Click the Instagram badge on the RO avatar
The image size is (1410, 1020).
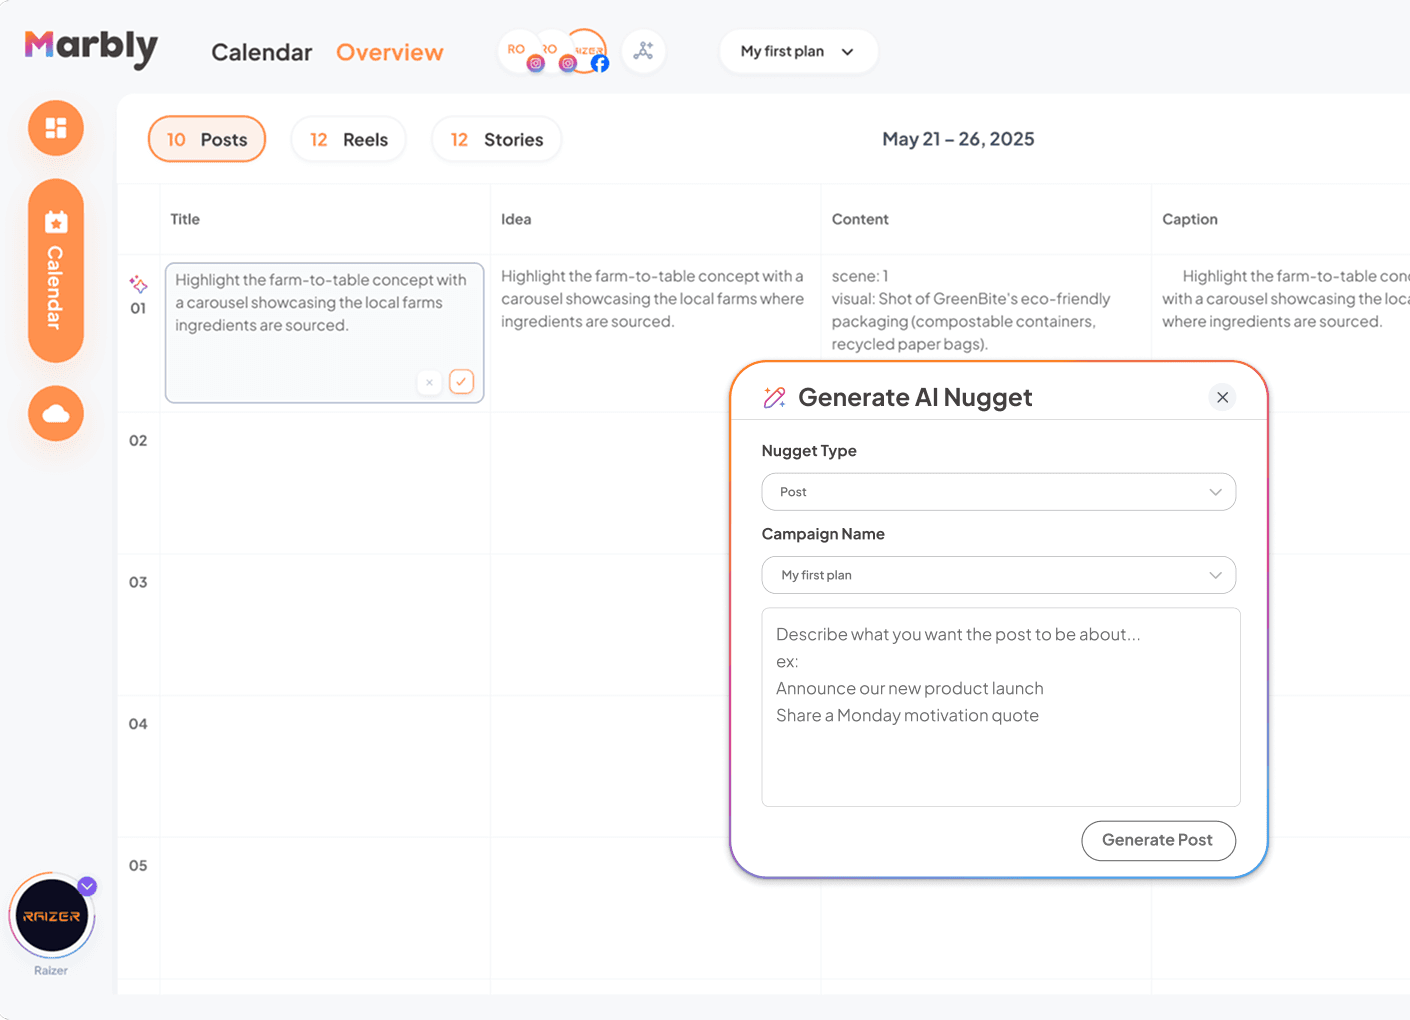(536, 62)
